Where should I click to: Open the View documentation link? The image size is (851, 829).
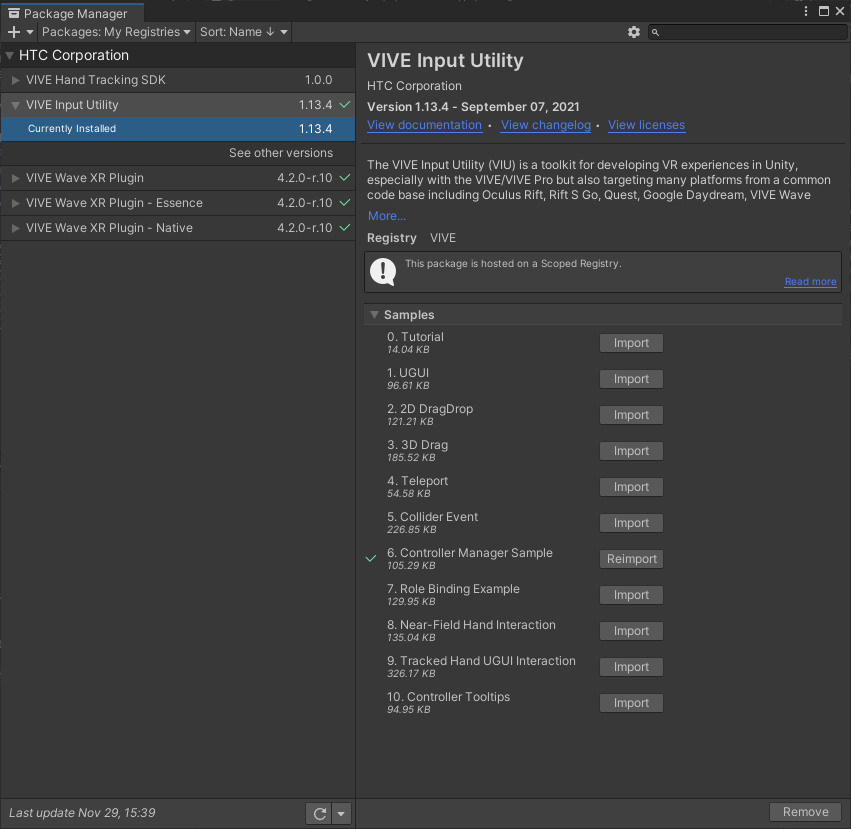(x=424, y=125)
